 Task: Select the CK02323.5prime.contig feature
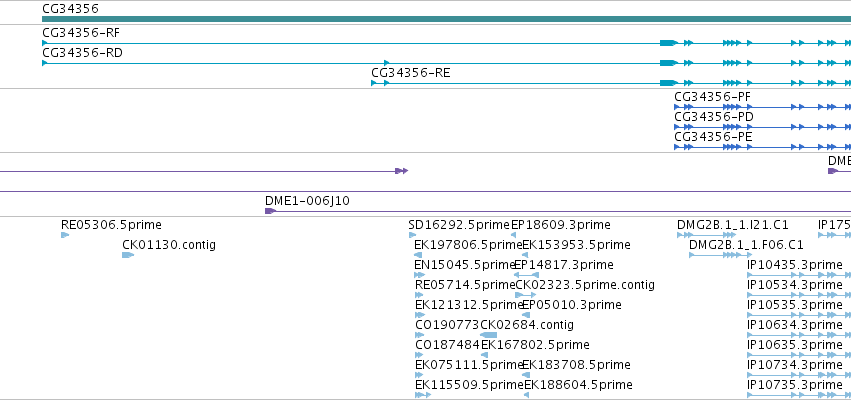525,295
